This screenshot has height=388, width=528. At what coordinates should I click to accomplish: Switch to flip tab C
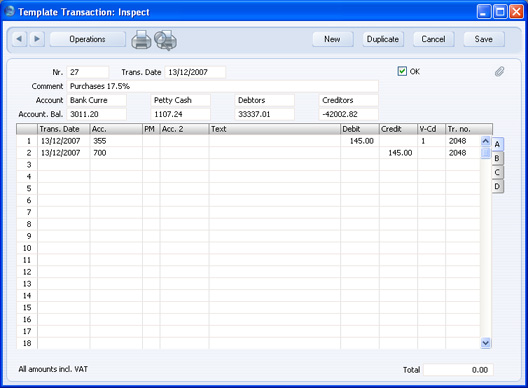497,172
